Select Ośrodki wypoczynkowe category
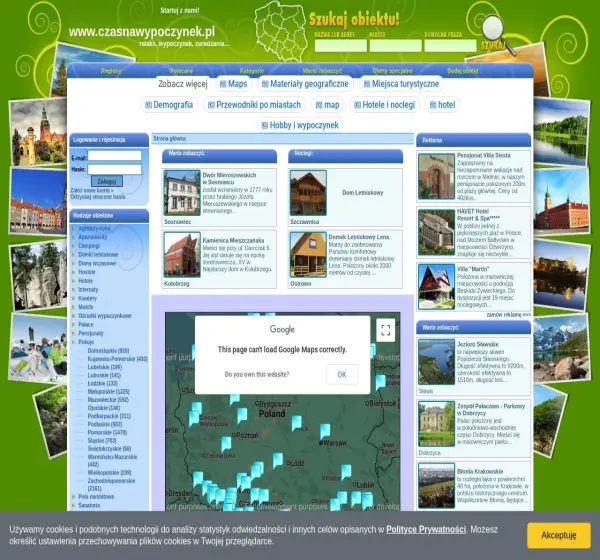 click(x=105, y=316)
